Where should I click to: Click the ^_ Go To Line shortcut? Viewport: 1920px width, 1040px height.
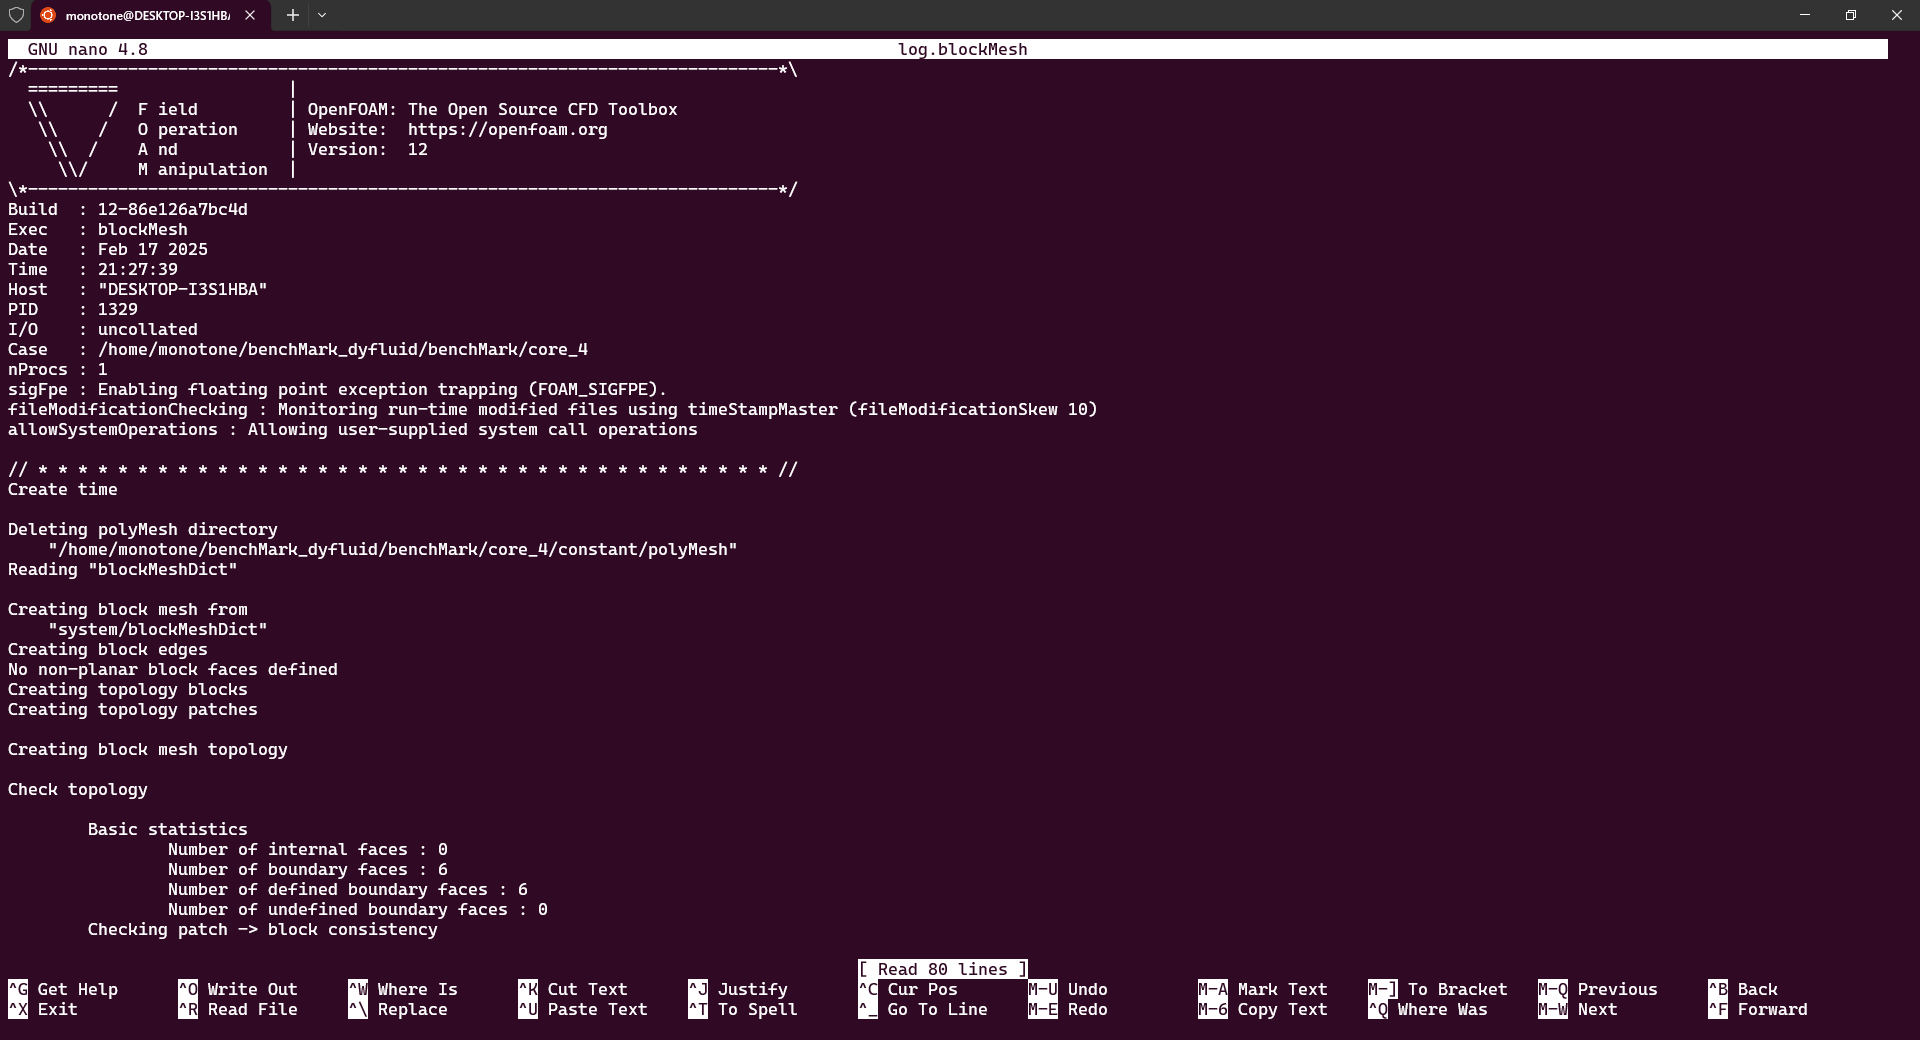tap(923, 1009)
